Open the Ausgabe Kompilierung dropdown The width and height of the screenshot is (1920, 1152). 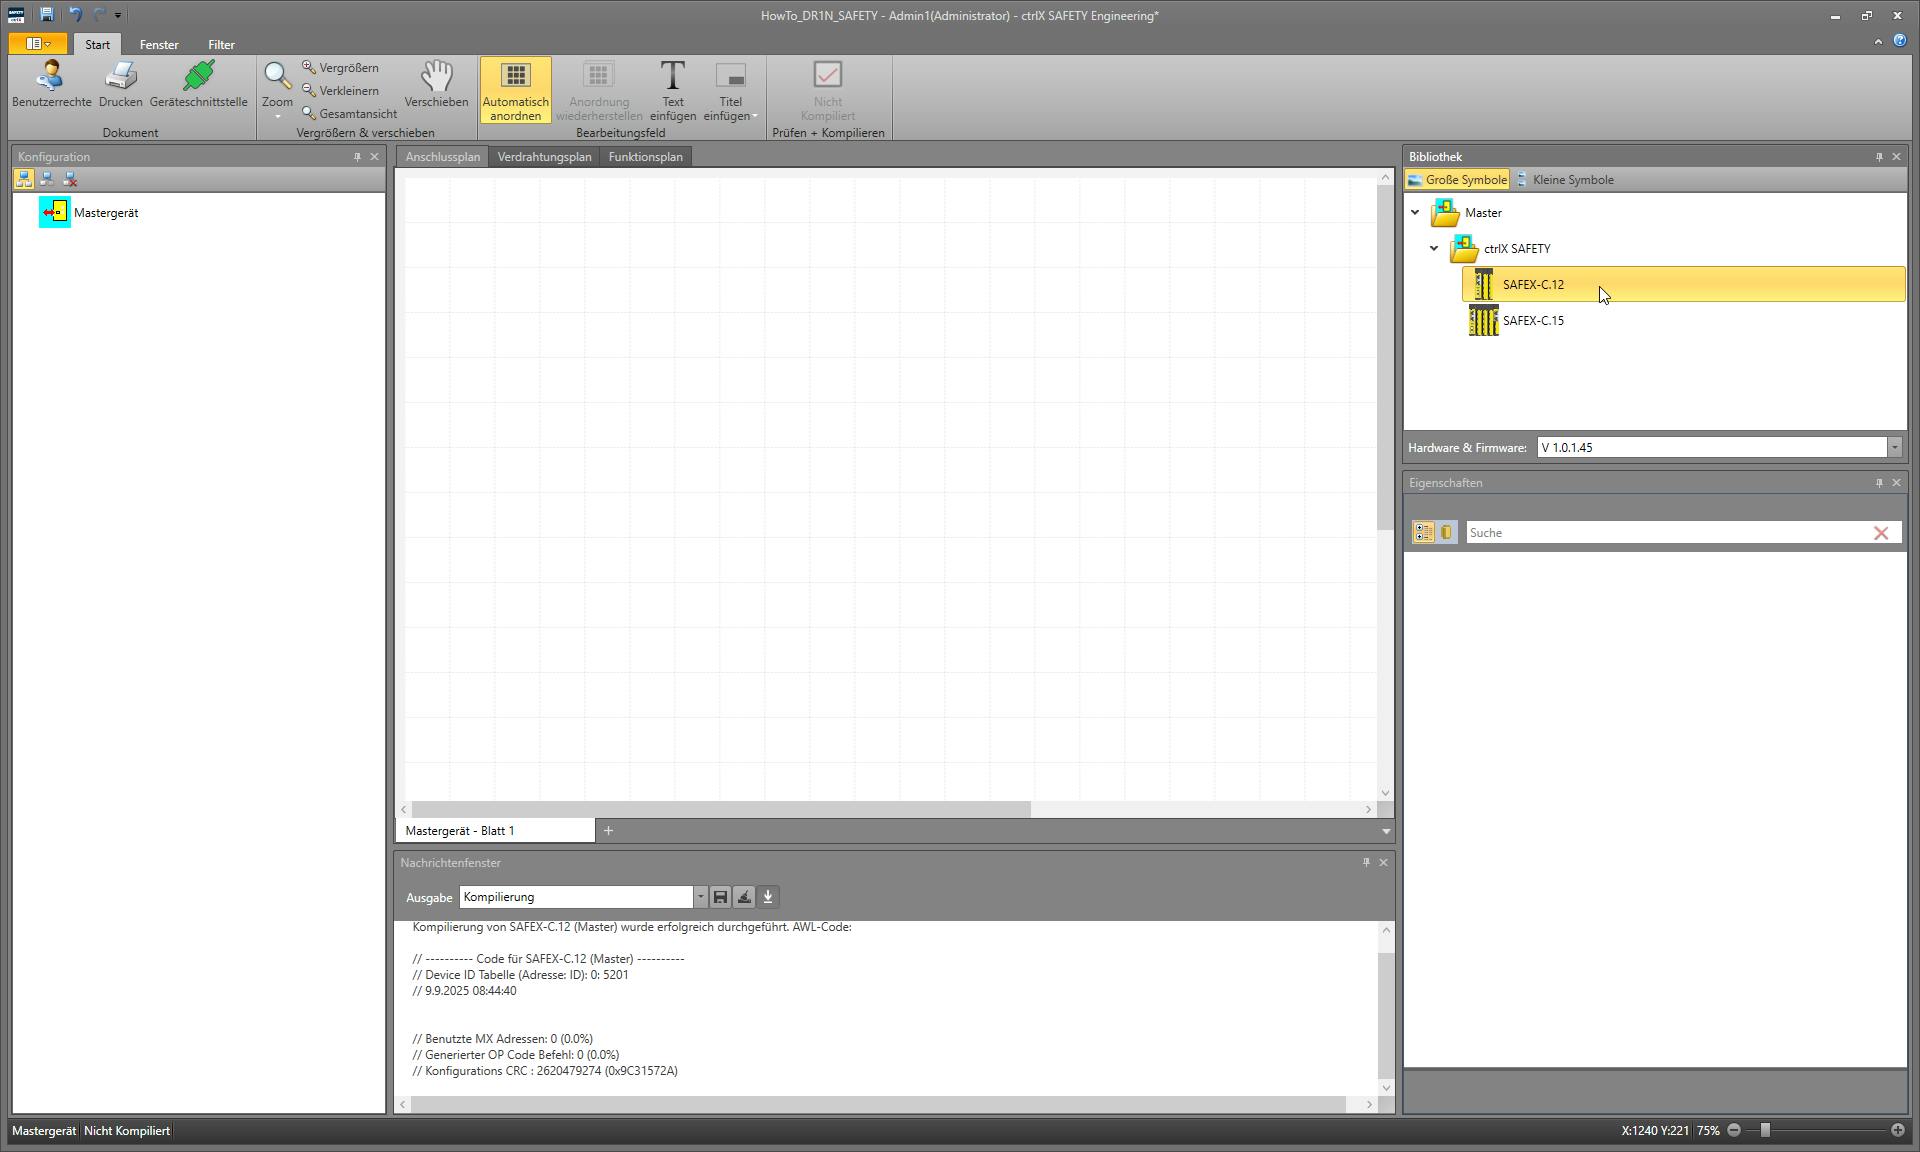click(x=700, y=897)
